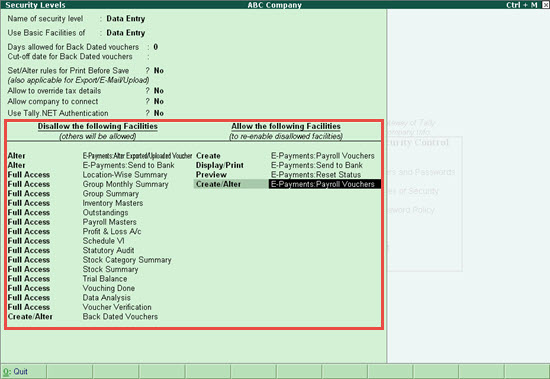Close the Security Levels screen with X

(545, 5)
